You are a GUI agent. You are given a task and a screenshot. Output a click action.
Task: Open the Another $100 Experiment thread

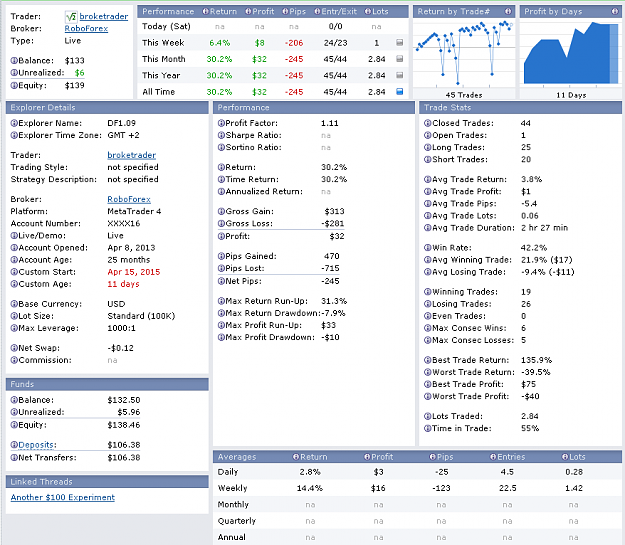pyautogui.click(x=63, y=498)
